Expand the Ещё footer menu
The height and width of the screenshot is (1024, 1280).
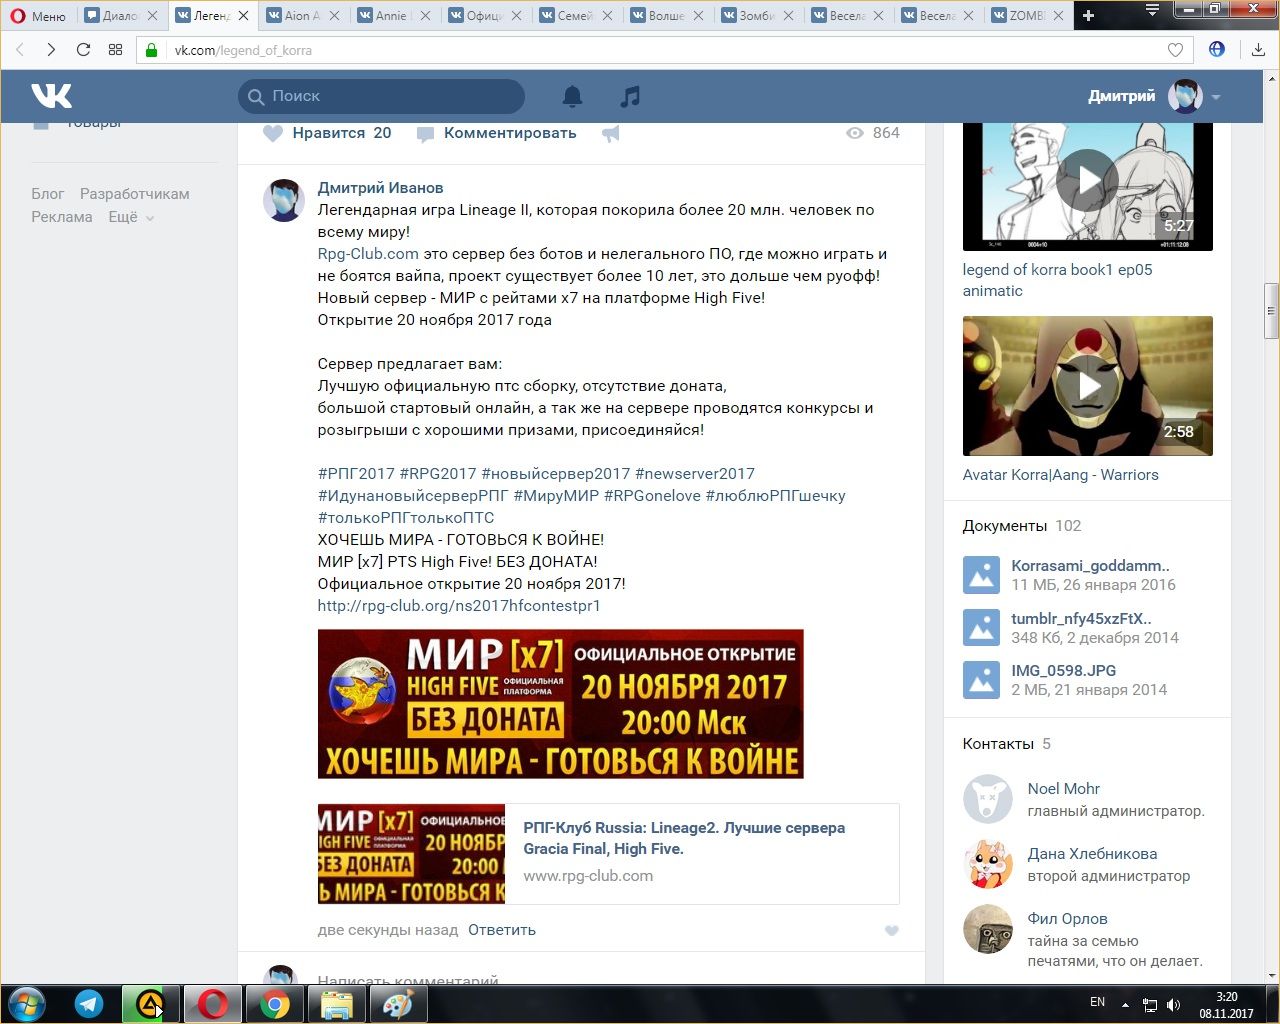point(131,217)
